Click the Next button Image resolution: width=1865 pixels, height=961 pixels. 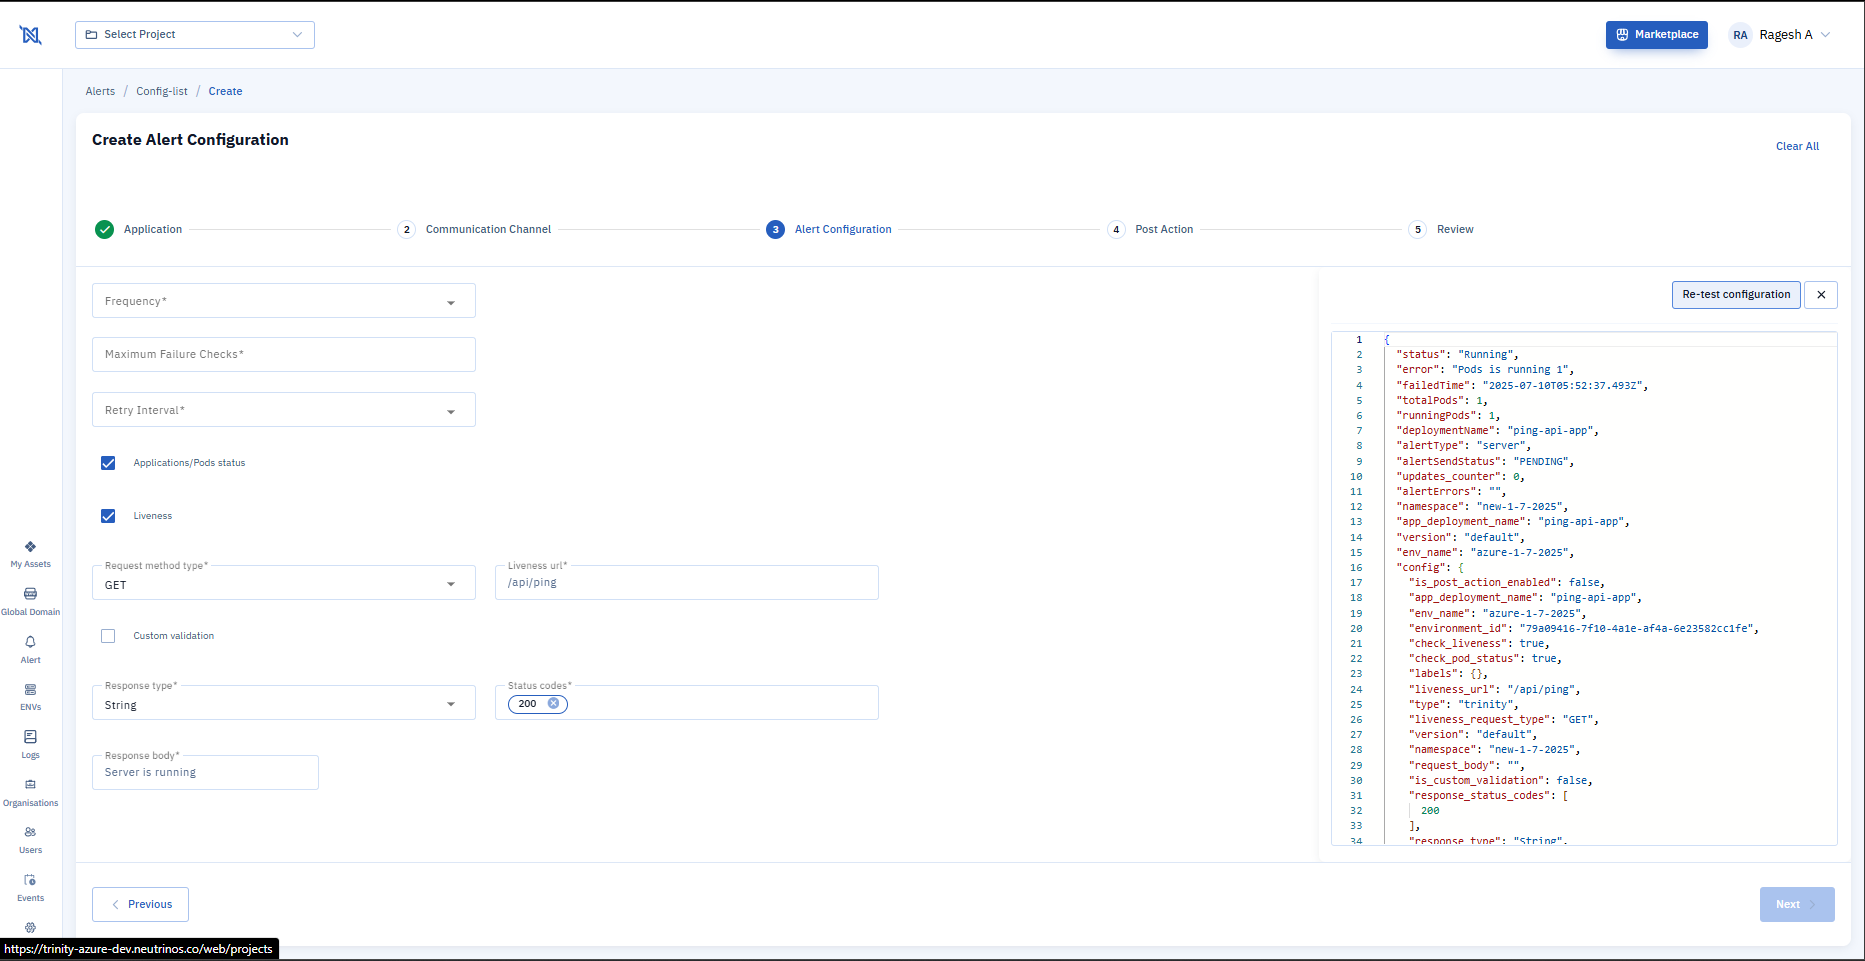pyautogui.click(x=1797, y=904)
